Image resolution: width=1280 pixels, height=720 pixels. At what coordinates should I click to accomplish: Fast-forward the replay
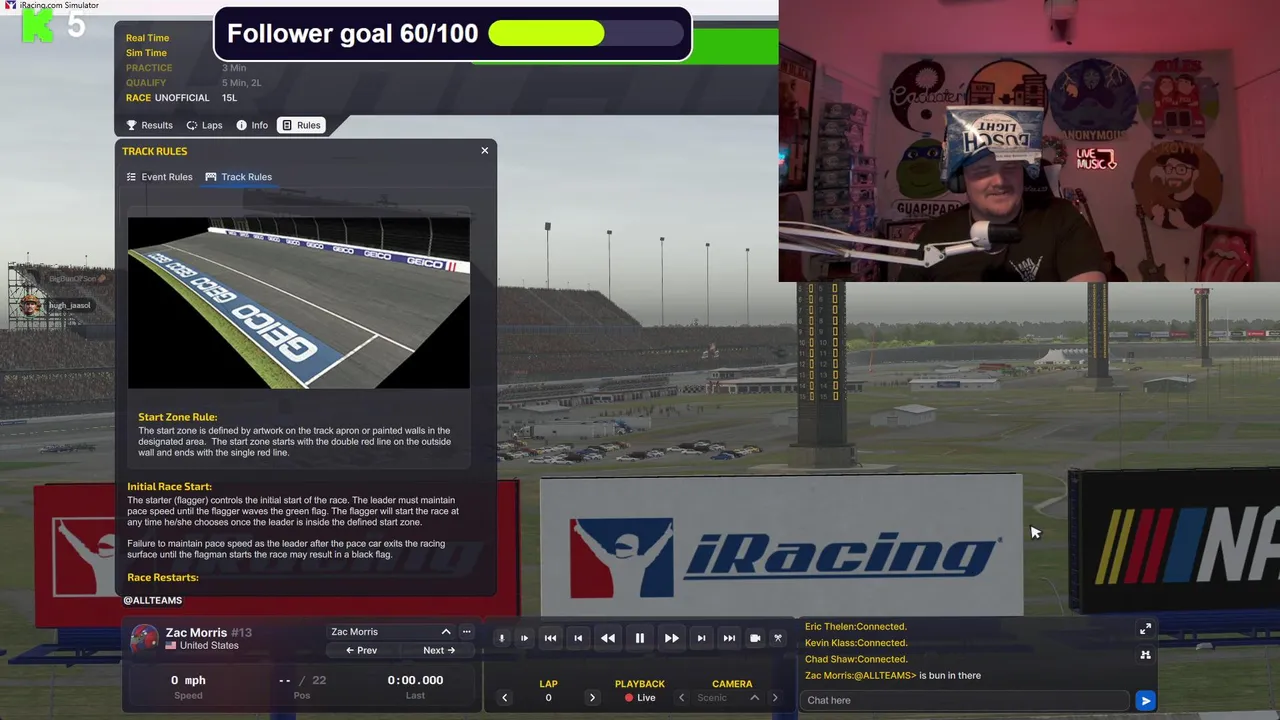672,638
